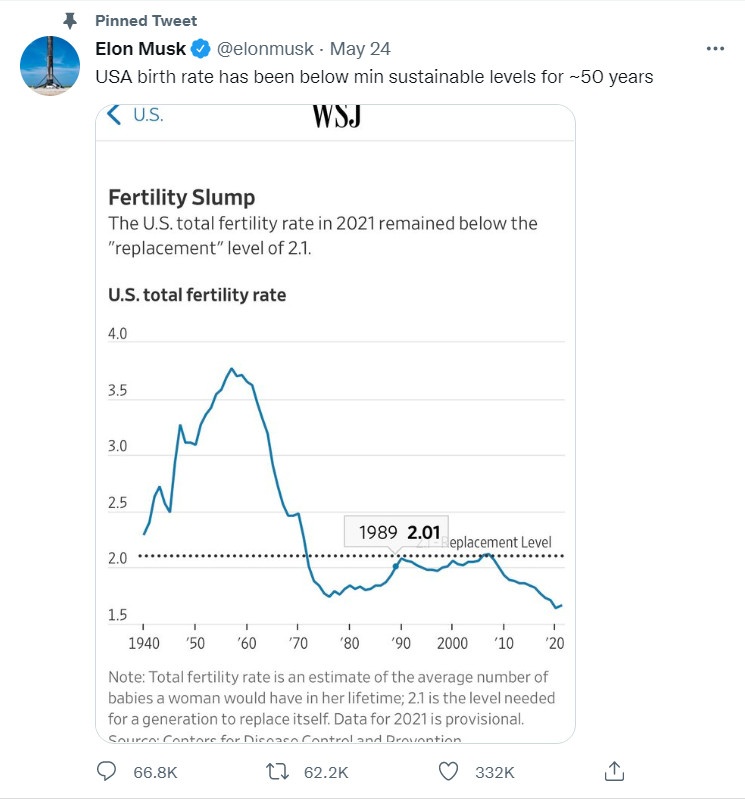The width and height of the screenshot is (745, 800).
Task: Open the Fertility Slump chart image
Action: 335,420
